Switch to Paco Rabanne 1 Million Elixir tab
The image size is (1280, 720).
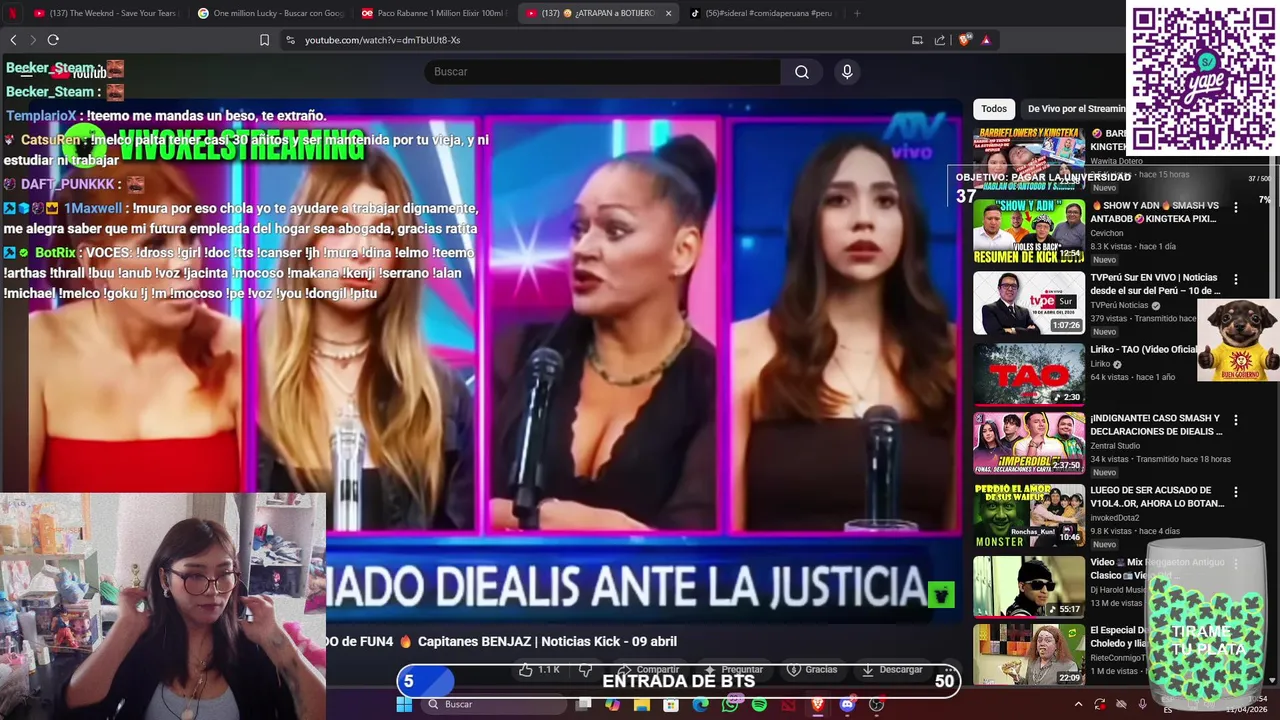pyautogui.click(x=433, y=13)
